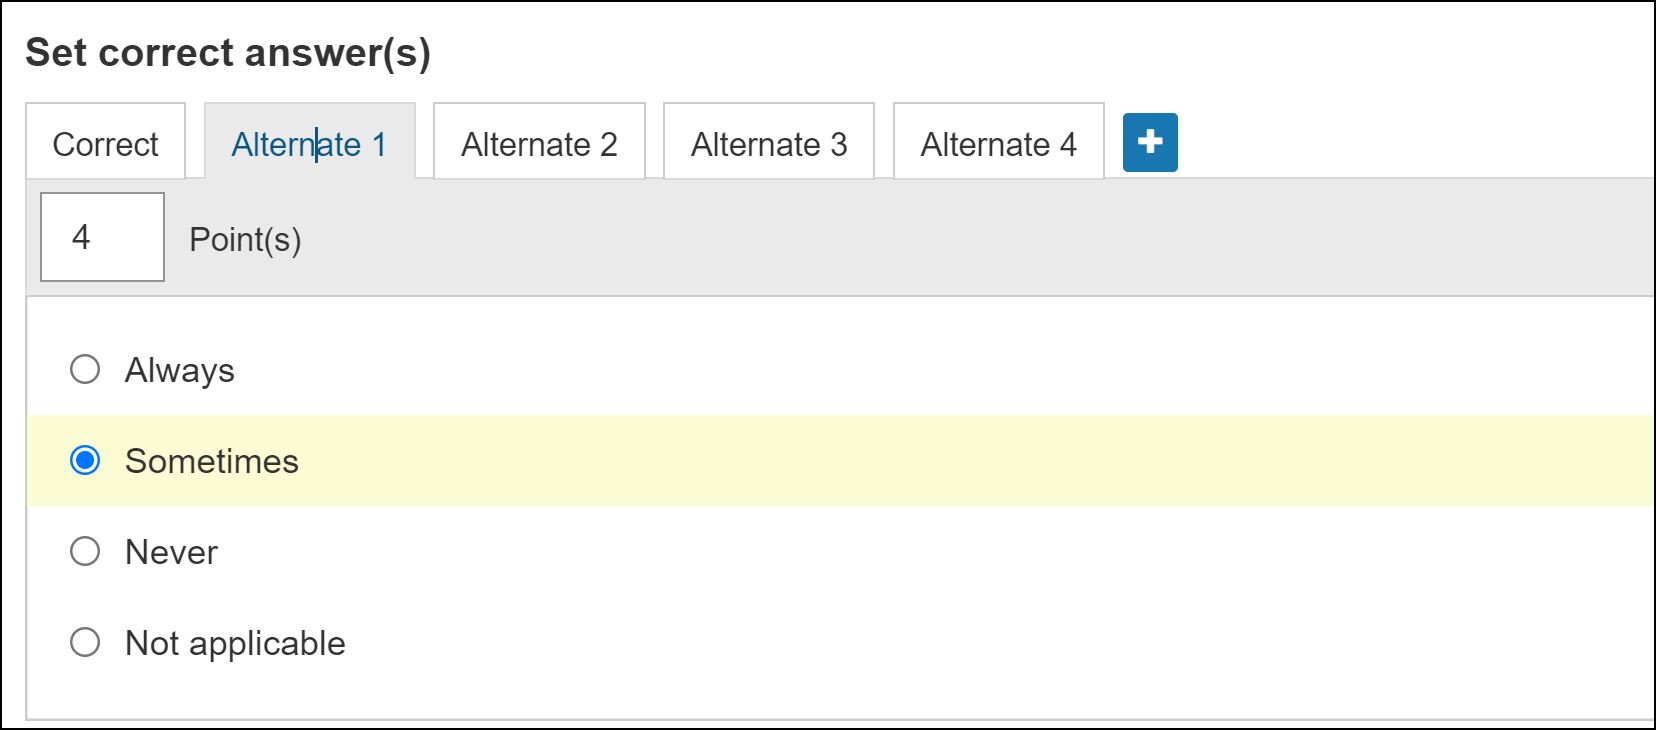Open the Alternate 1 tab
Viewport: 1656px width, 730px height.
pos(309,144)
